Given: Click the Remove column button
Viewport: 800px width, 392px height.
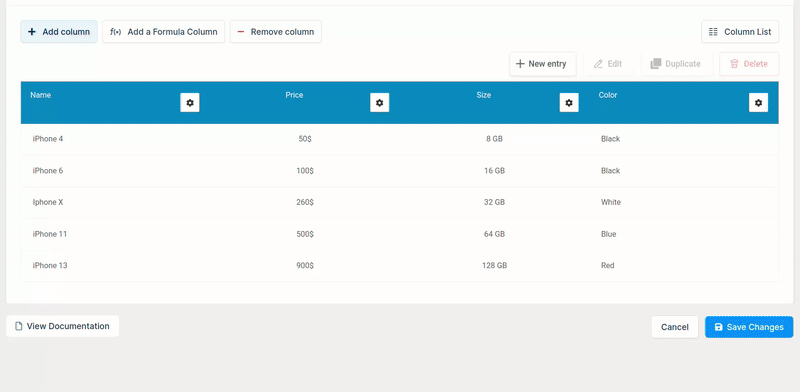Looking at the screenshot, I should coord(276,32).
